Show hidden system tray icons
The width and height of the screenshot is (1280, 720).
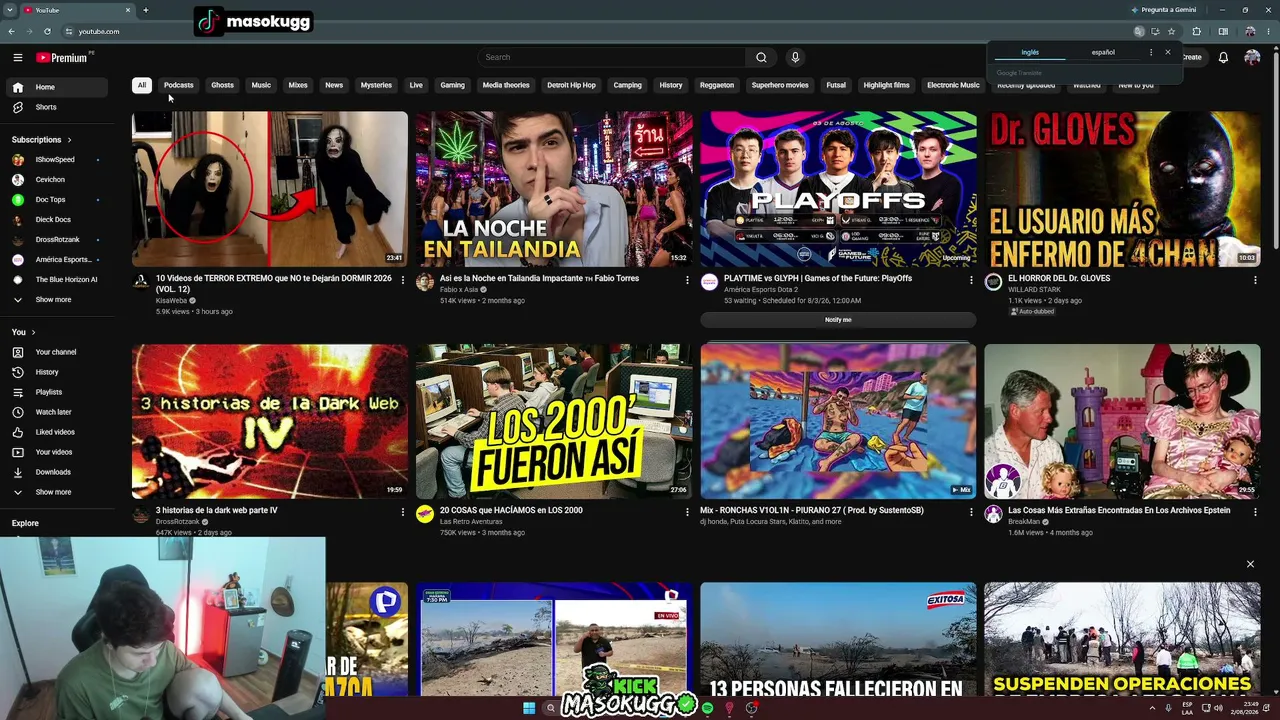(1152, 708)
